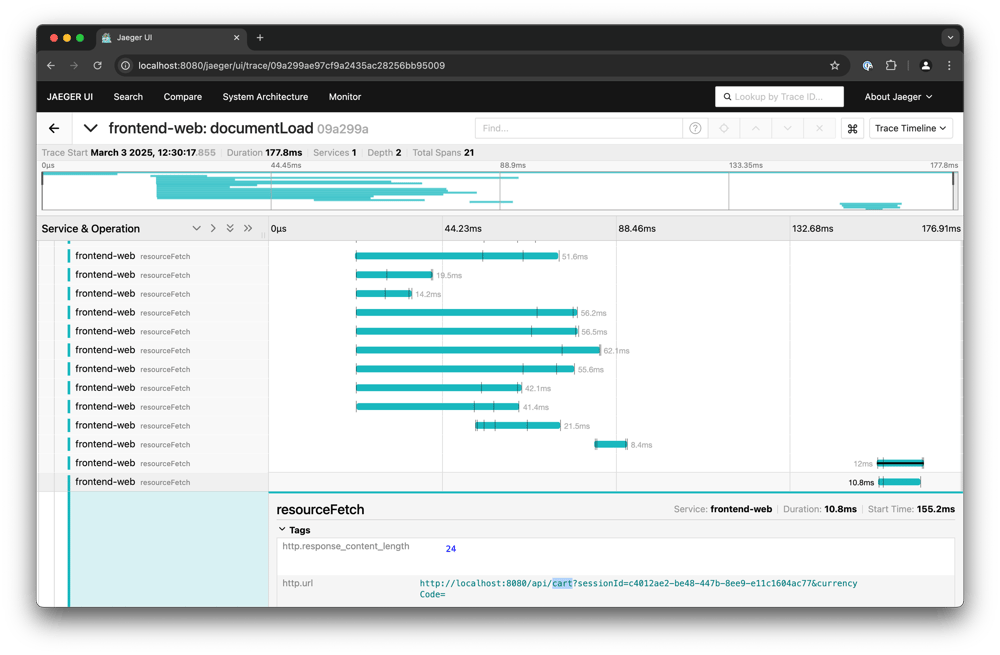Click the 44.23ms timeline tick label
This screenshot has width=1000, height=655.
(463, 228)
